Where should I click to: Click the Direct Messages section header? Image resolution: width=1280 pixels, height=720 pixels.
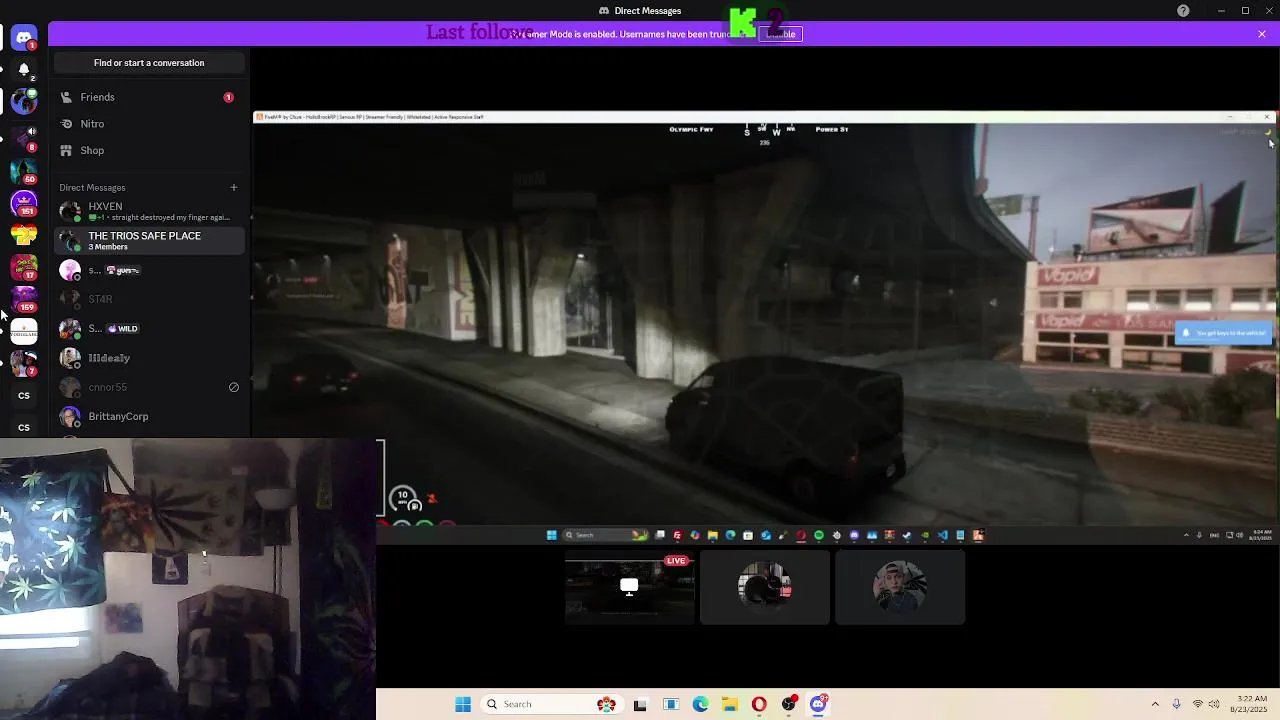[92, 187]
